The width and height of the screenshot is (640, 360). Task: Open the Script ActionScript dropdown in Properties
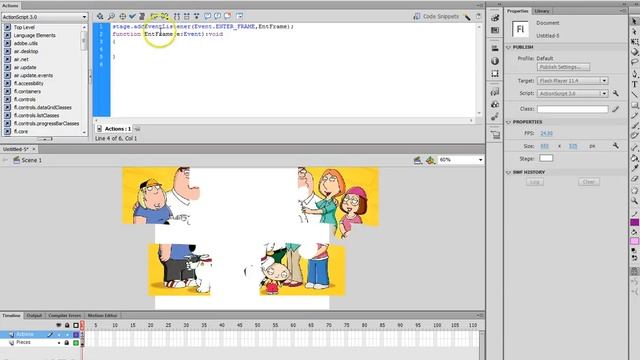pos(572,93)
